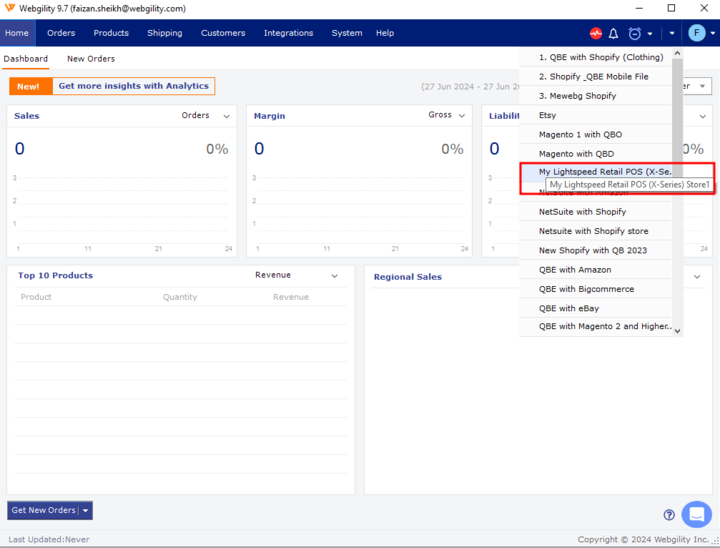
Task: Collapse the store profile dropdown arrow
Action: [x=672, y=33]
